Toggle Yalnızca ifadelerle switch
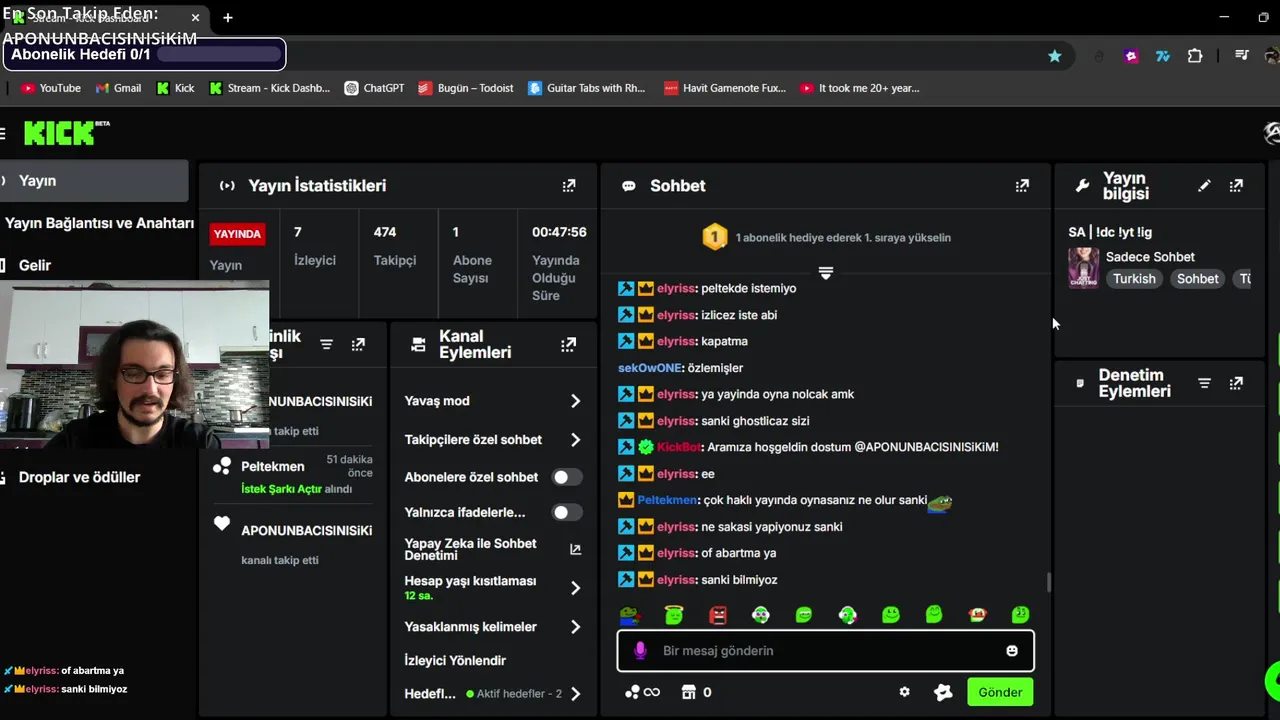The height and width of the screenshot is (720, 1280). coord(566,512)
